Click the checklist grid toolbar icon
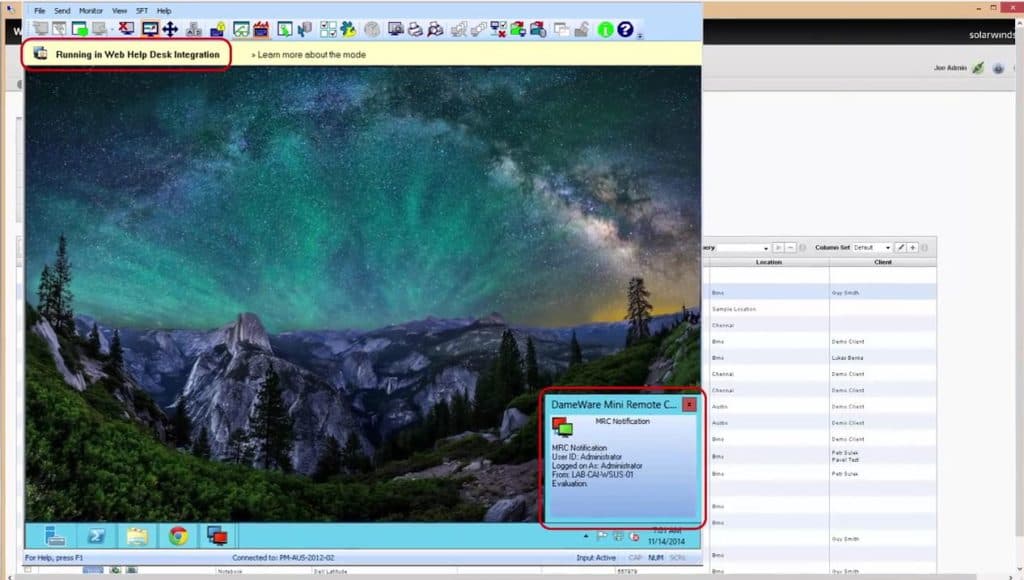The image size is (1024, 580). pos(328,29)
